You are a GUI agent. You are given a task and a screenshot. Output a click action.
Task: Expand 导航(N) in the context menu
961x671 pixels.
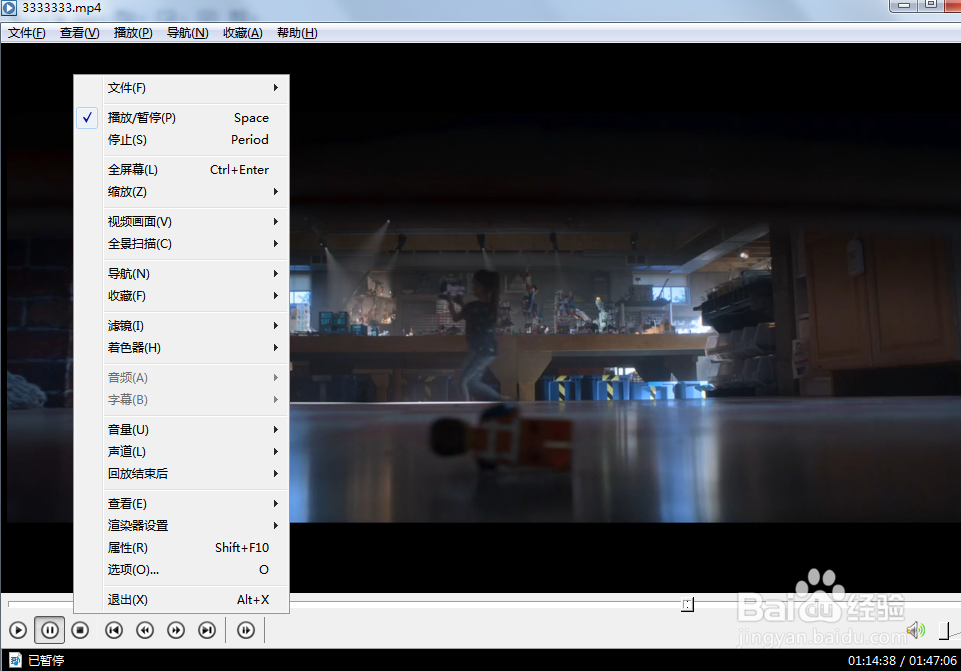point(181,274)
